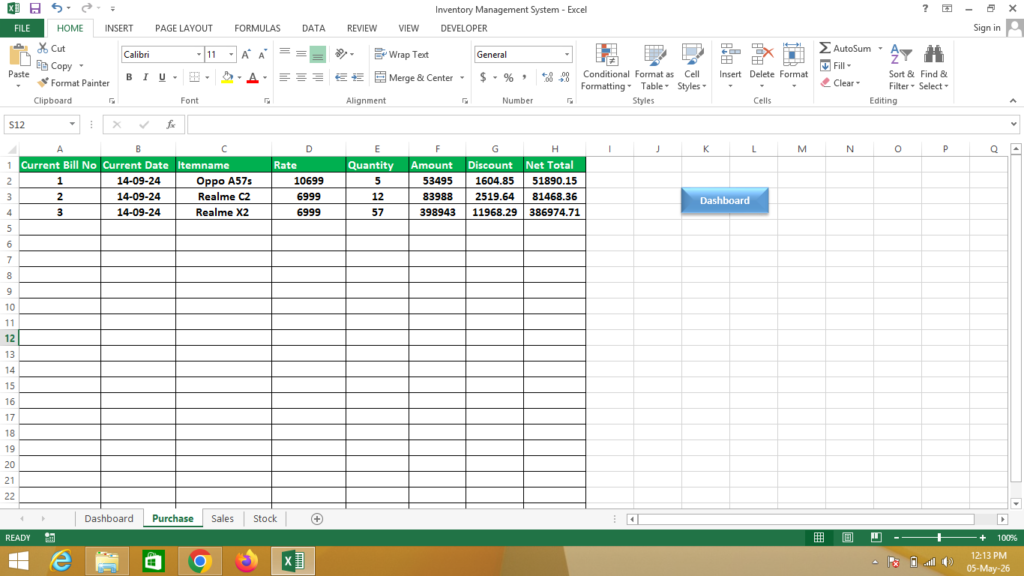
Task: Add a new sheet with plus button
Action: (317, 519)
